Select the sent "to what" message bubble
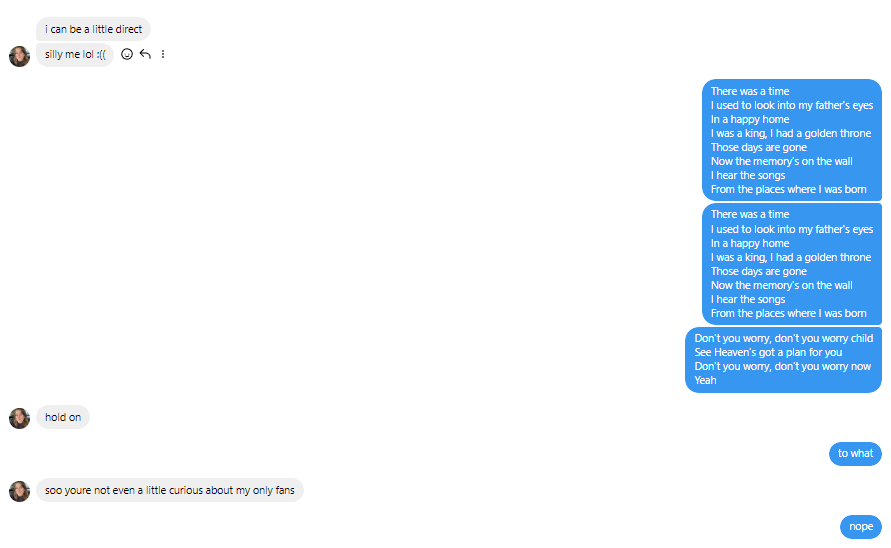 pos(855,454)
